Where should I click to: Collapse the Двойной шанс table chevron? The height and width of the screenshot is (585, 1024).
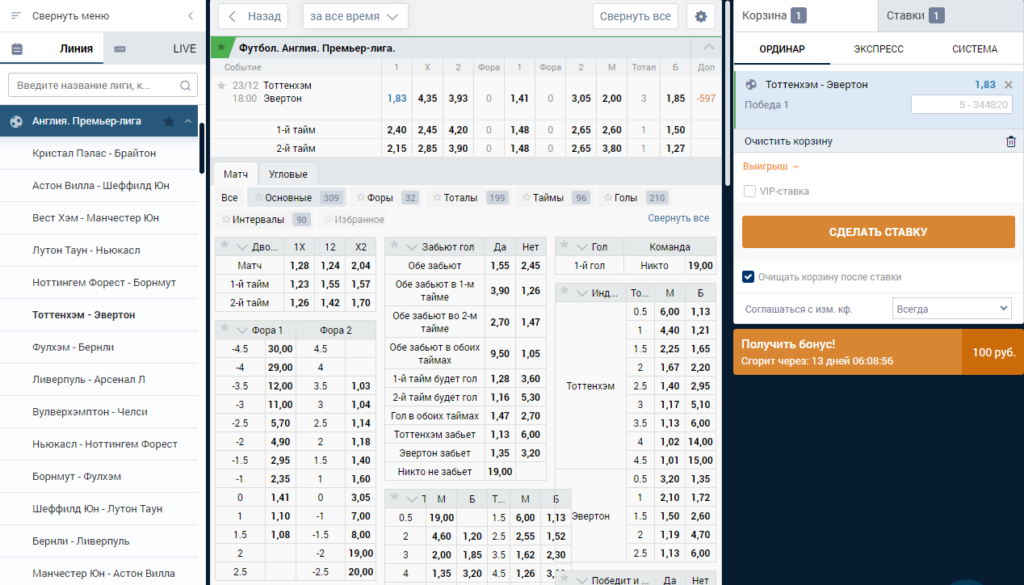coord(242,247)
